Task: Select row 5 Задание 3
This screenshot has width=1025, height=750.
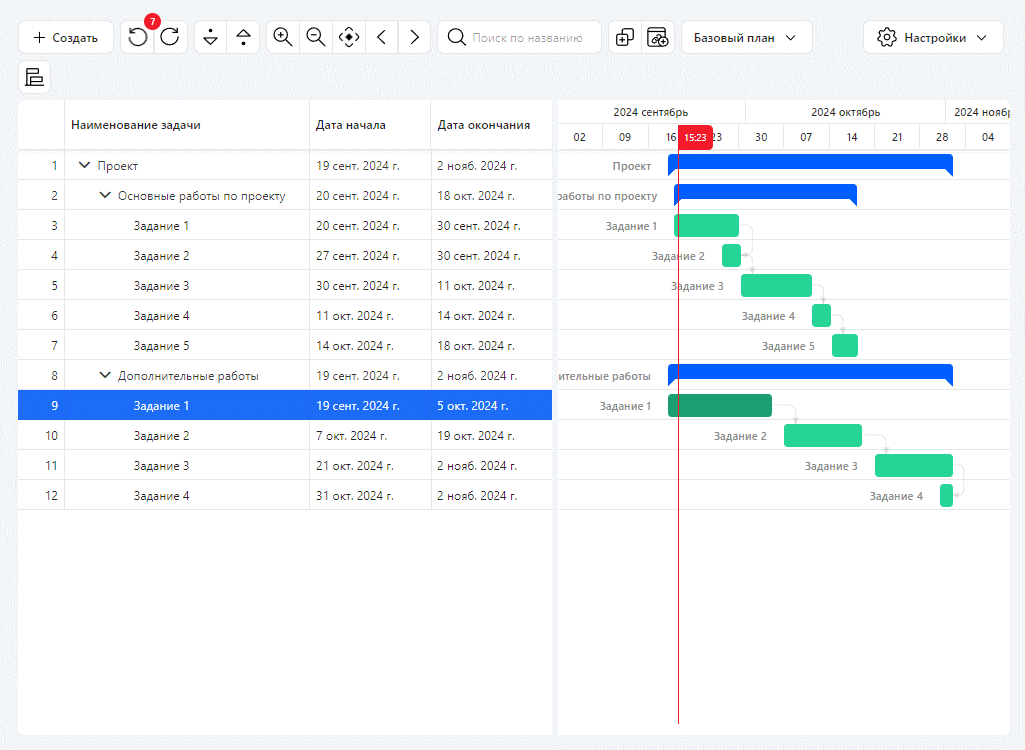Action: 285,286
